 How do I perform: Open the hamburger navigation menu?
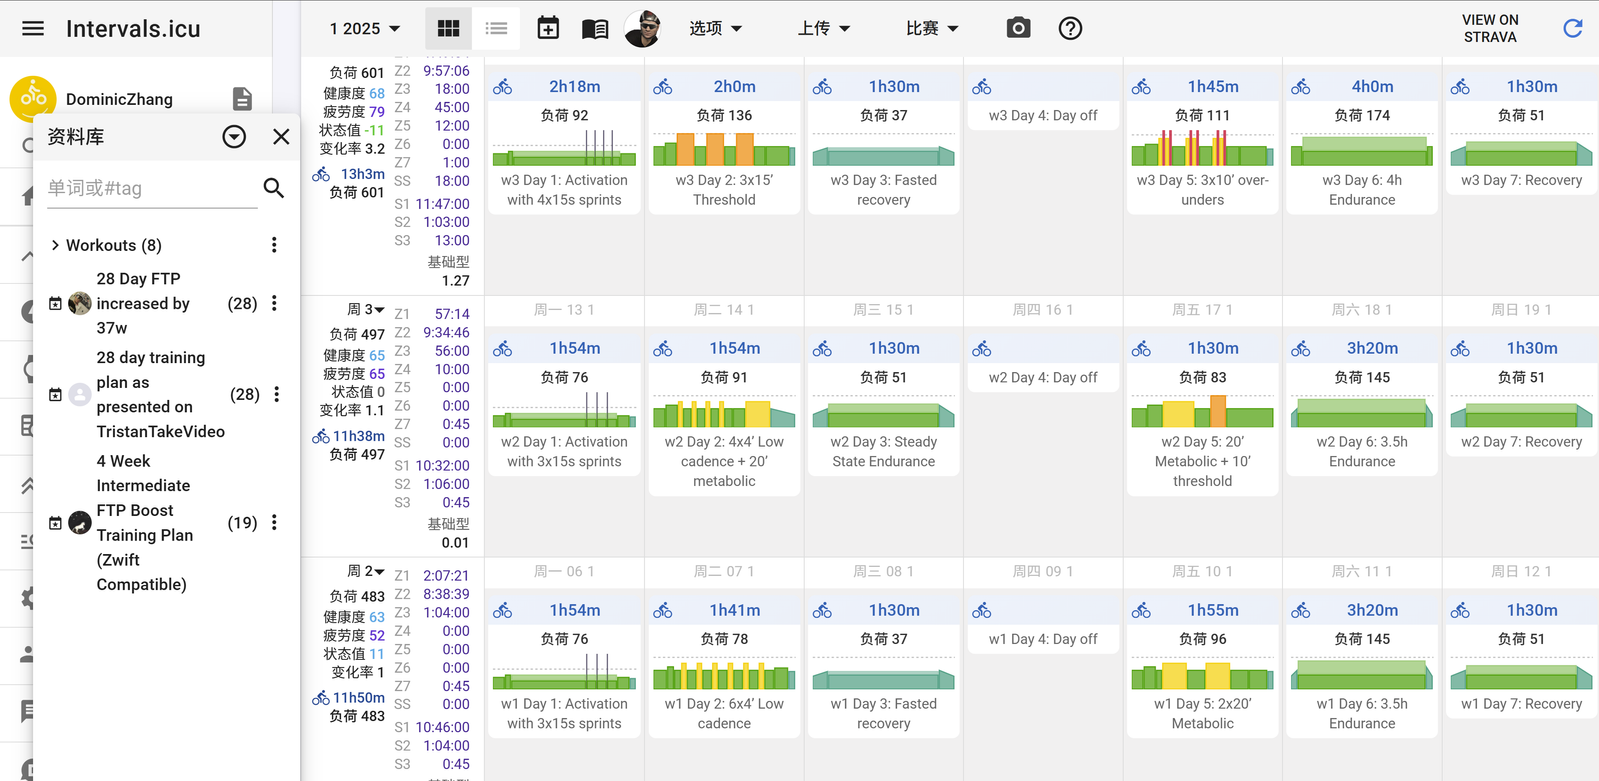tap(33, 28)
